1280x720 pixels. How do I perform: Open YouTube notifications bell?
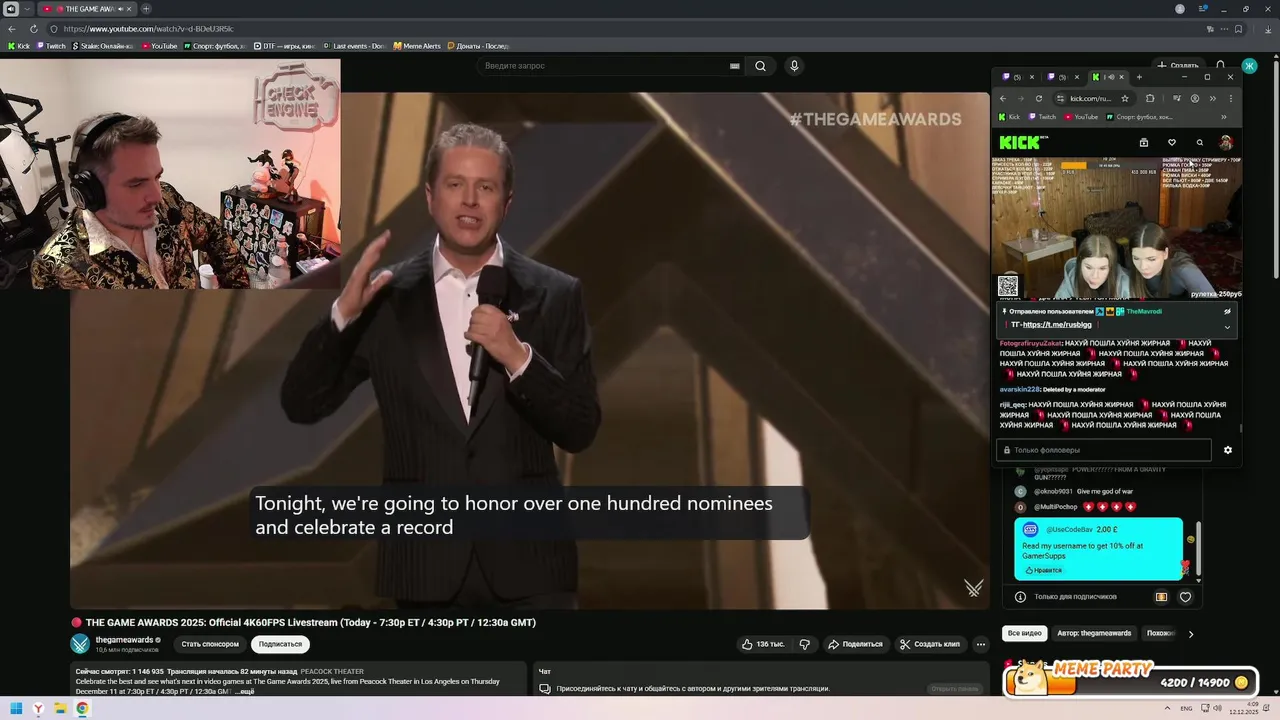point(1221,65)
